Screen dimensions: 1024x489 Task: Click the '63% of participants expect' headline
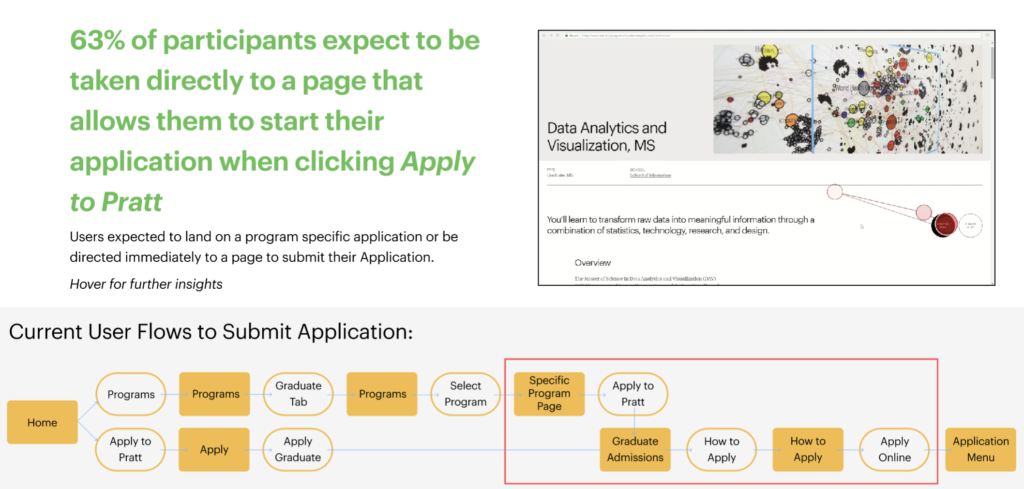tap(275, 122)
